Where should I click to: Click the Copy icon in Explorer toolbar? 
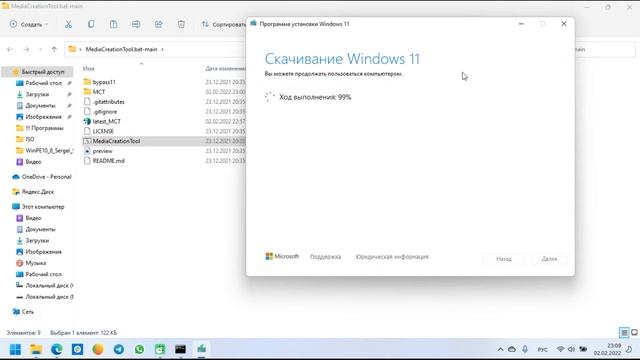91,24
